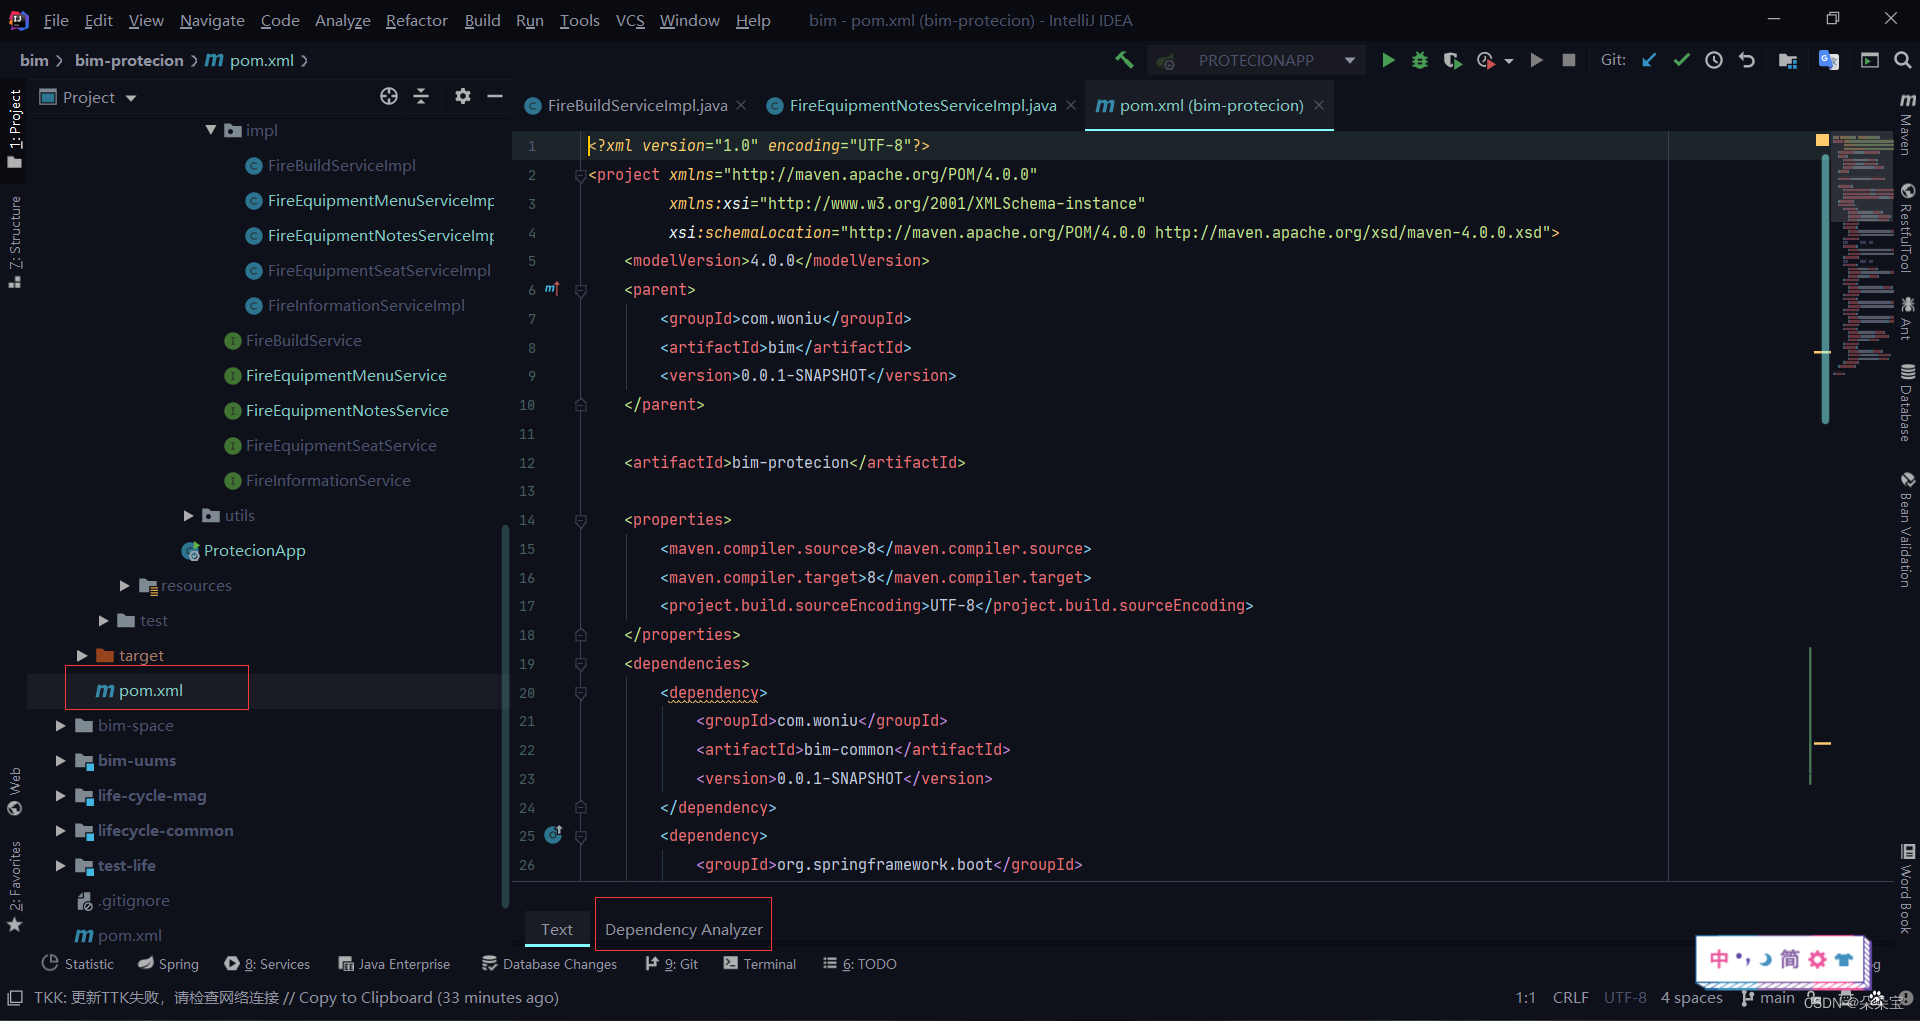Collapse all nodes in Project panel

click(421, 96)
